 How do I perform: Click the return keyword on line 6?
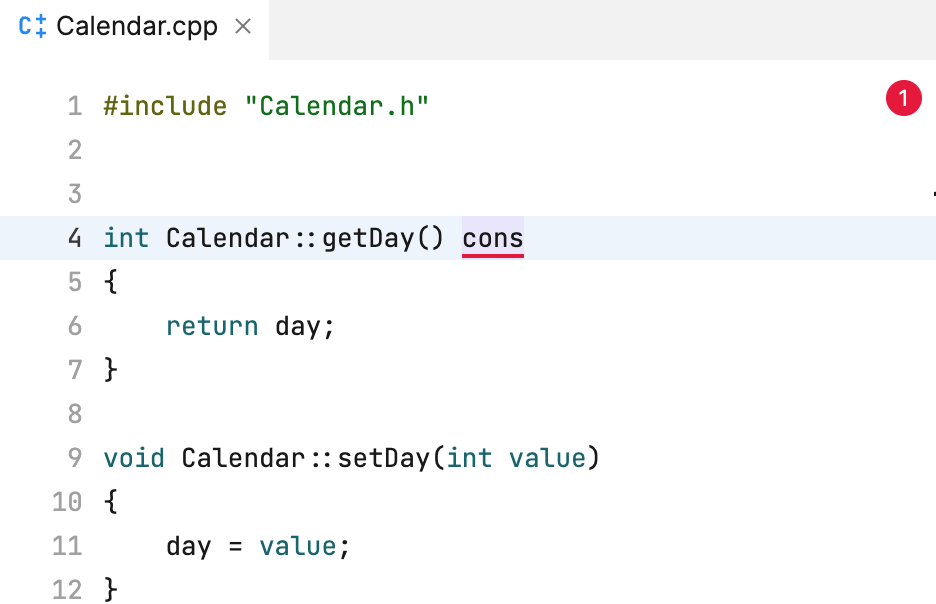pyautogui.click(x=212, y=326)
